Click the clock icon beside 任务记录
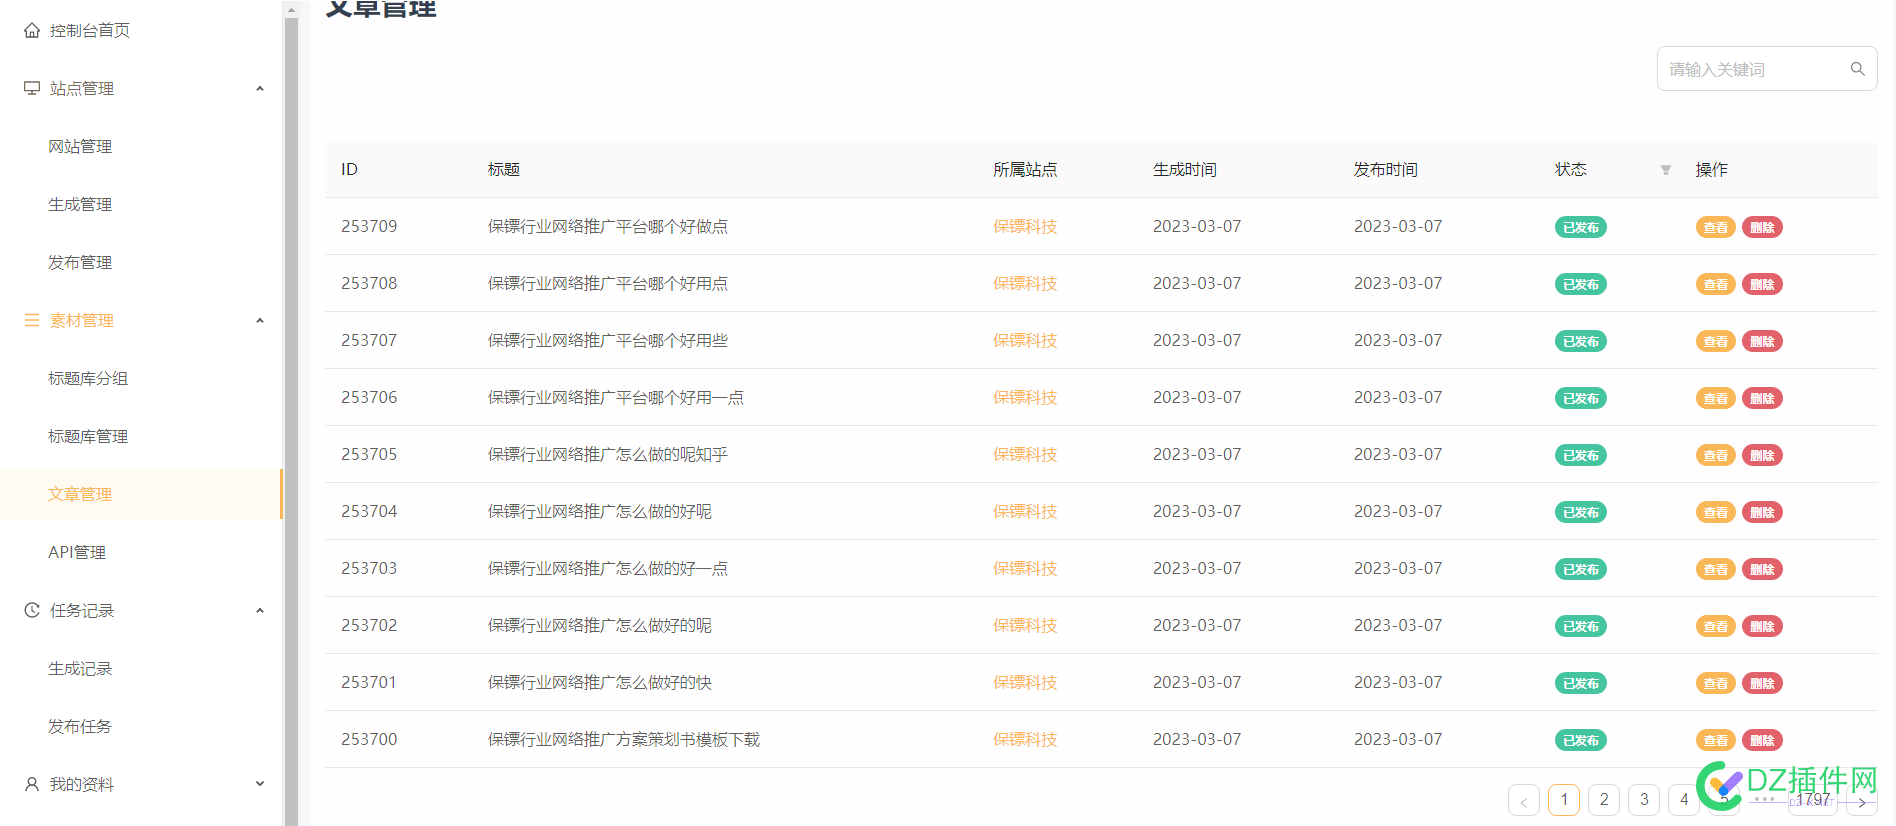1896x826 pixels. [x=32, y=611]
